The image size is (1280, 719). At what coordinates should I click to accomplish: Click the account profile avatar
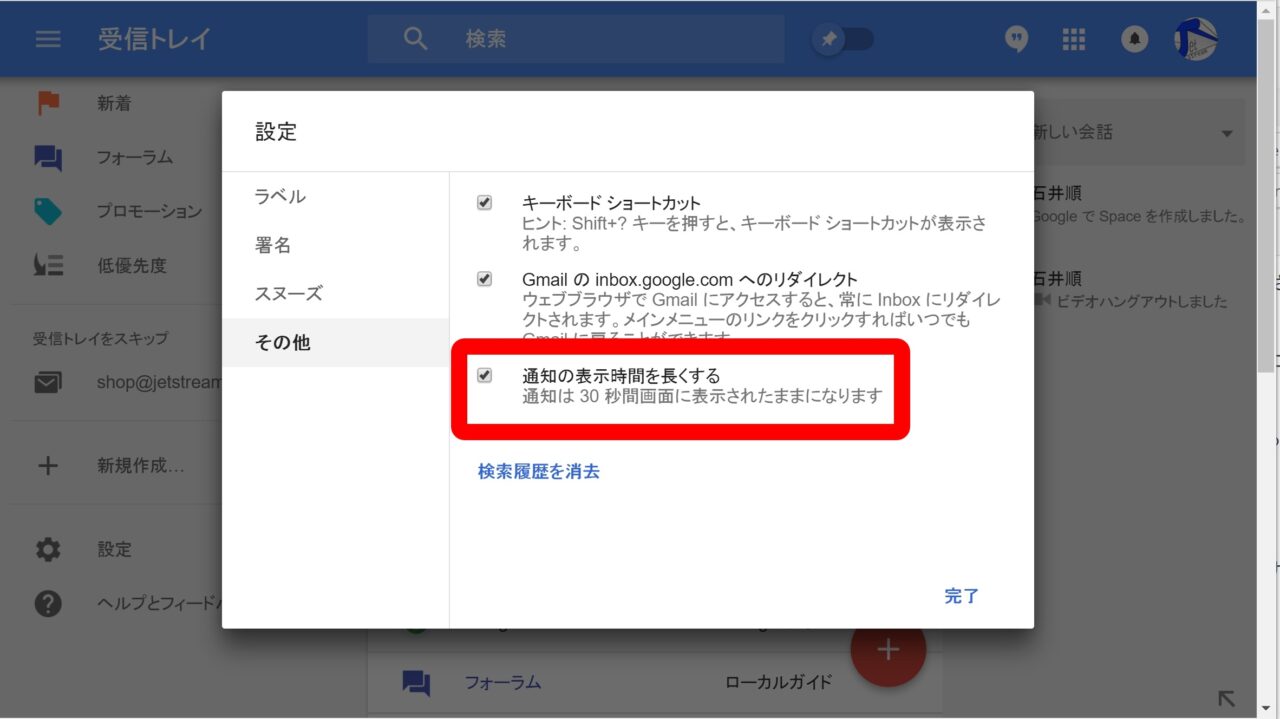coord(1195,39)
